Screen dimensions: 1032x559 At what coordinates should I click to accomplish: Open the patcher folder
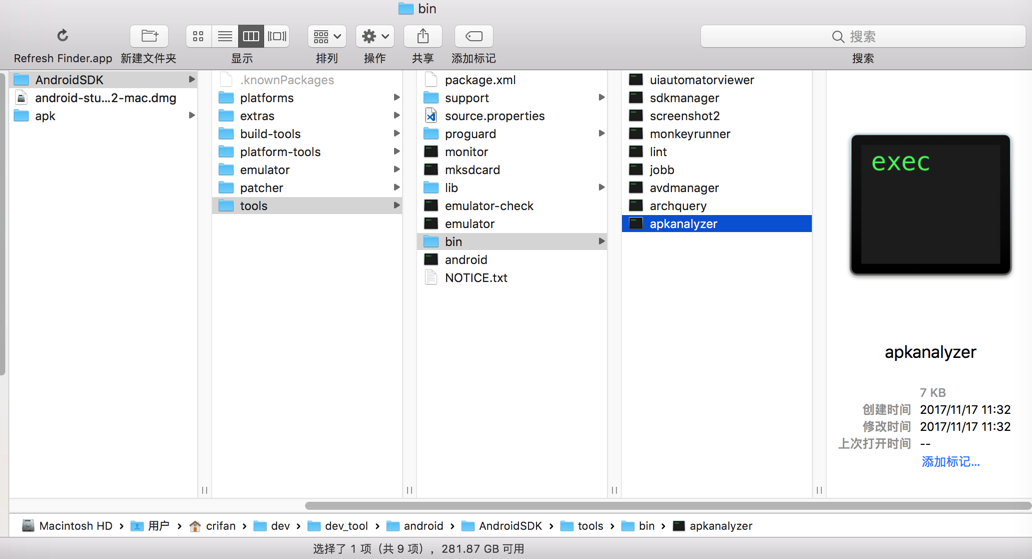(307, 188)
